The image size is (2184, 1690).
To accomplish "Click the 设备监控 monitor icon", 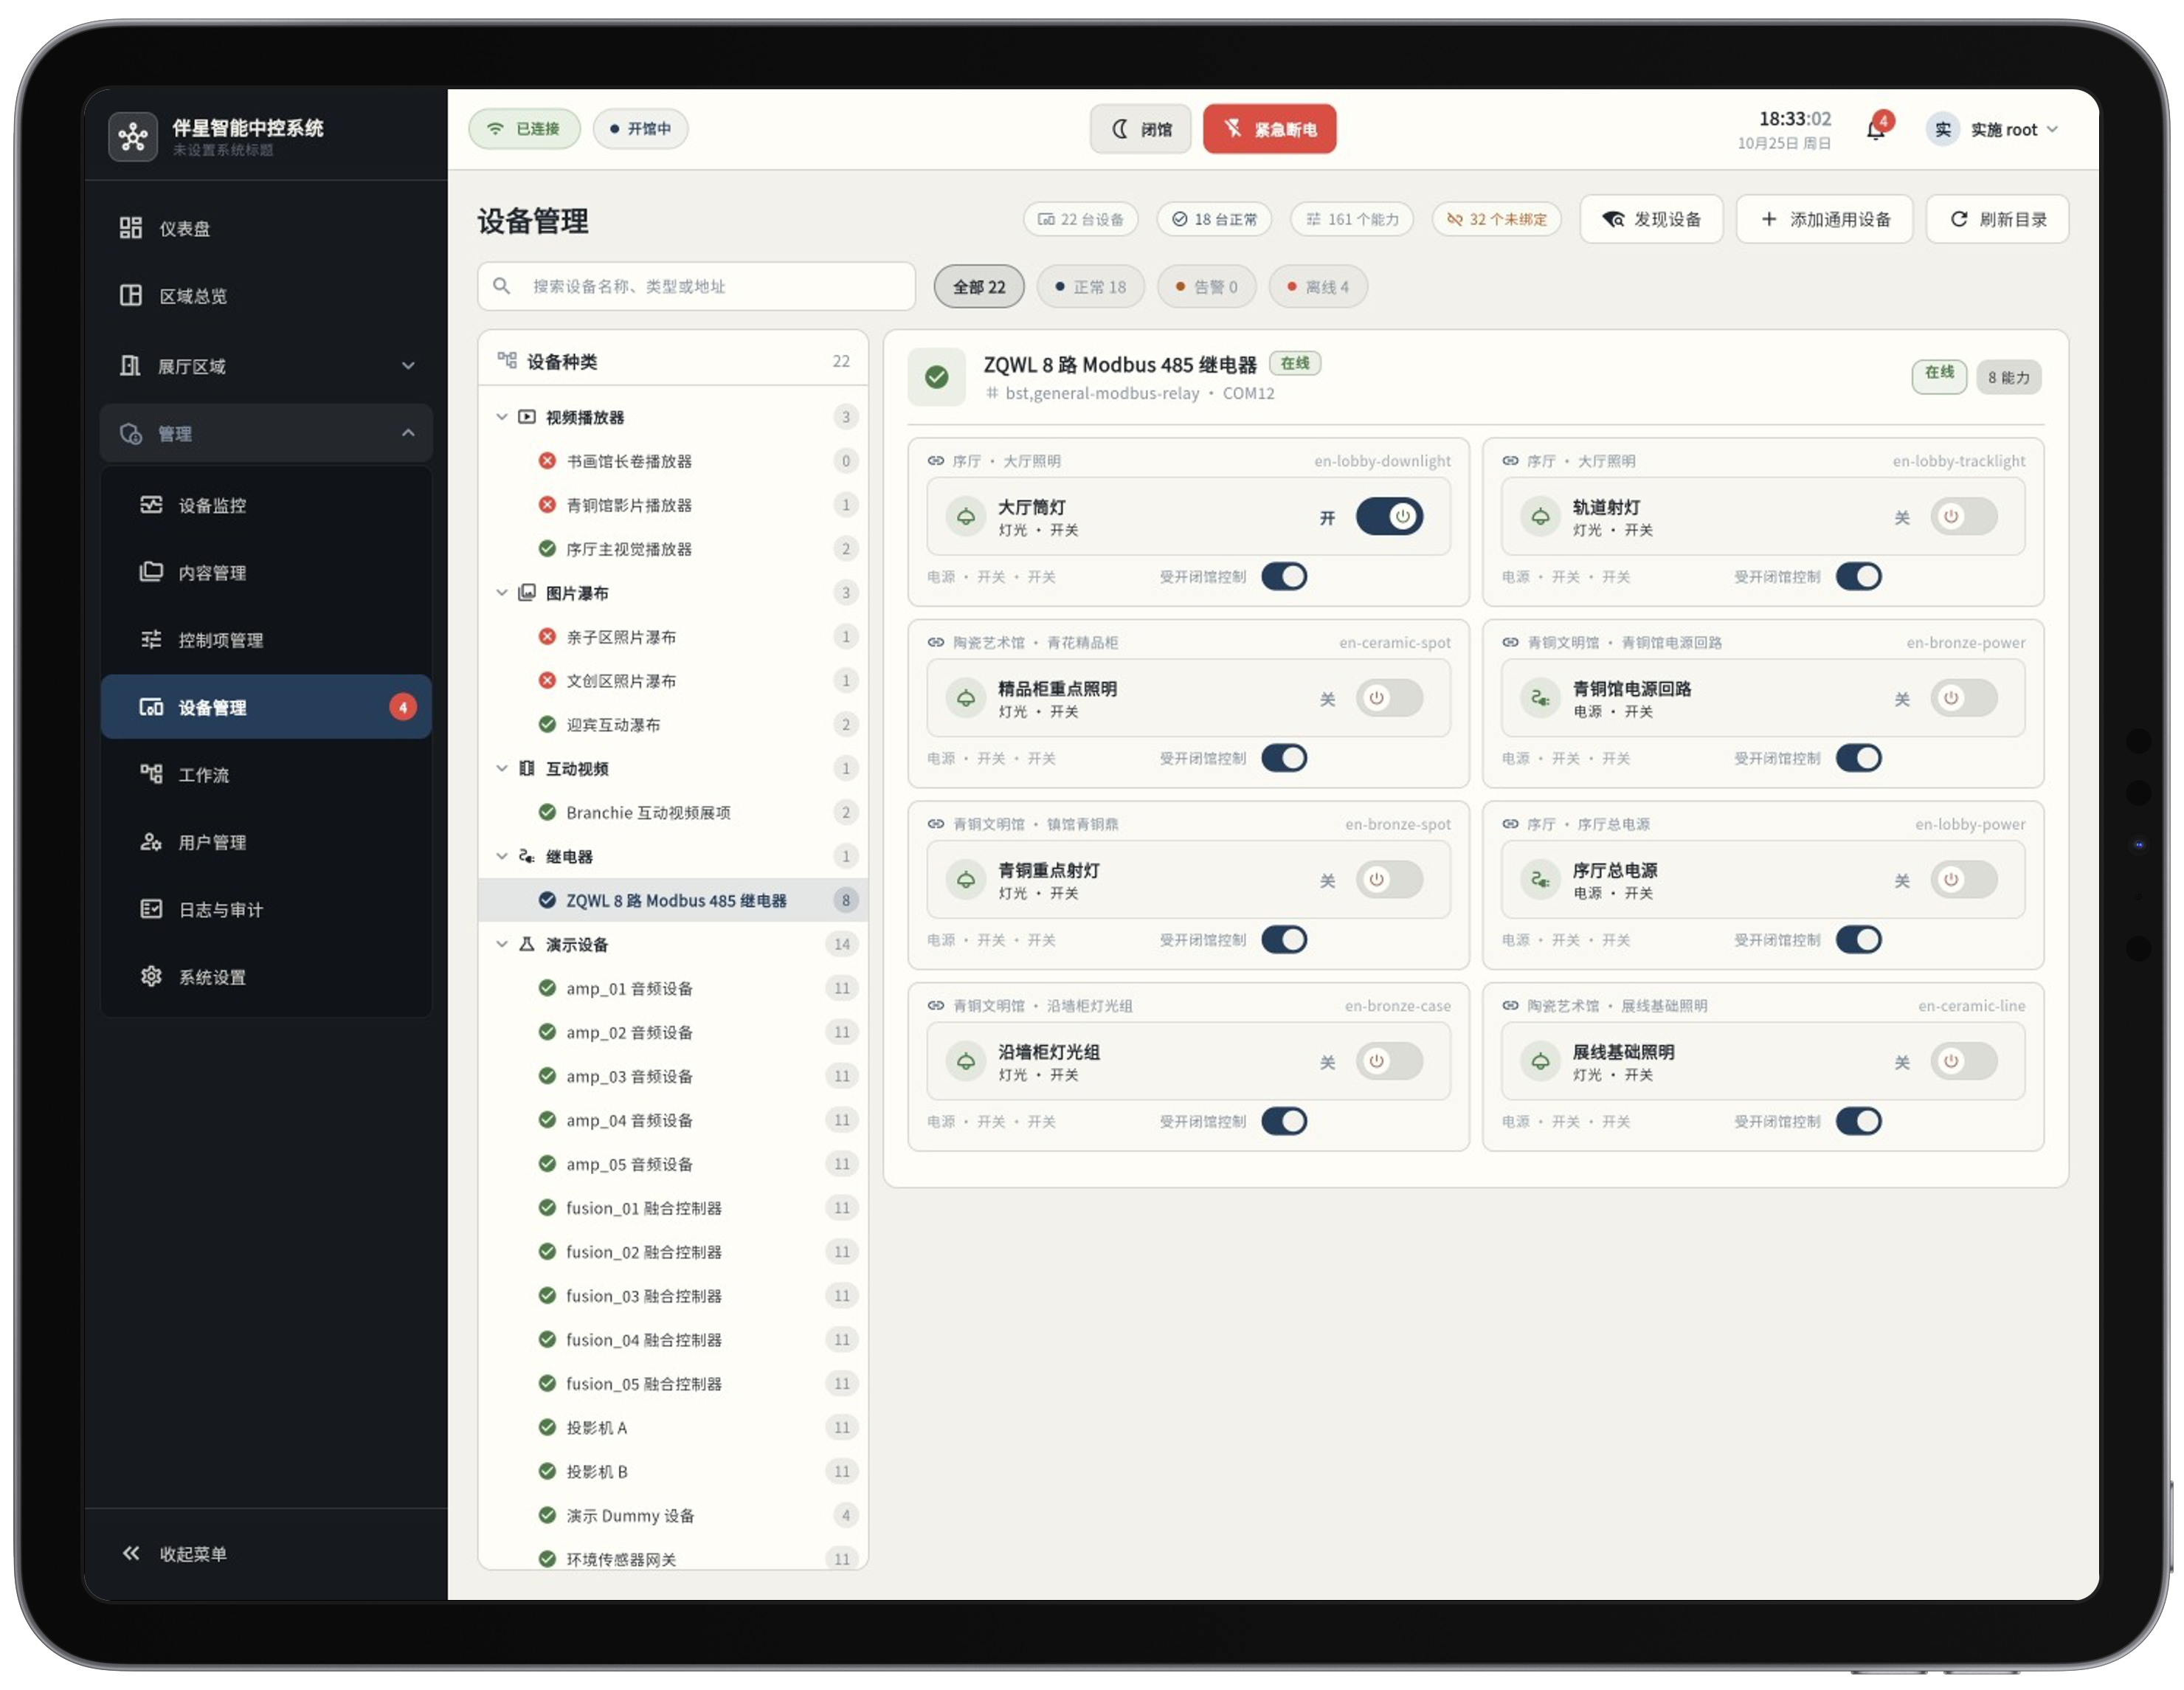I will (151, 504).
